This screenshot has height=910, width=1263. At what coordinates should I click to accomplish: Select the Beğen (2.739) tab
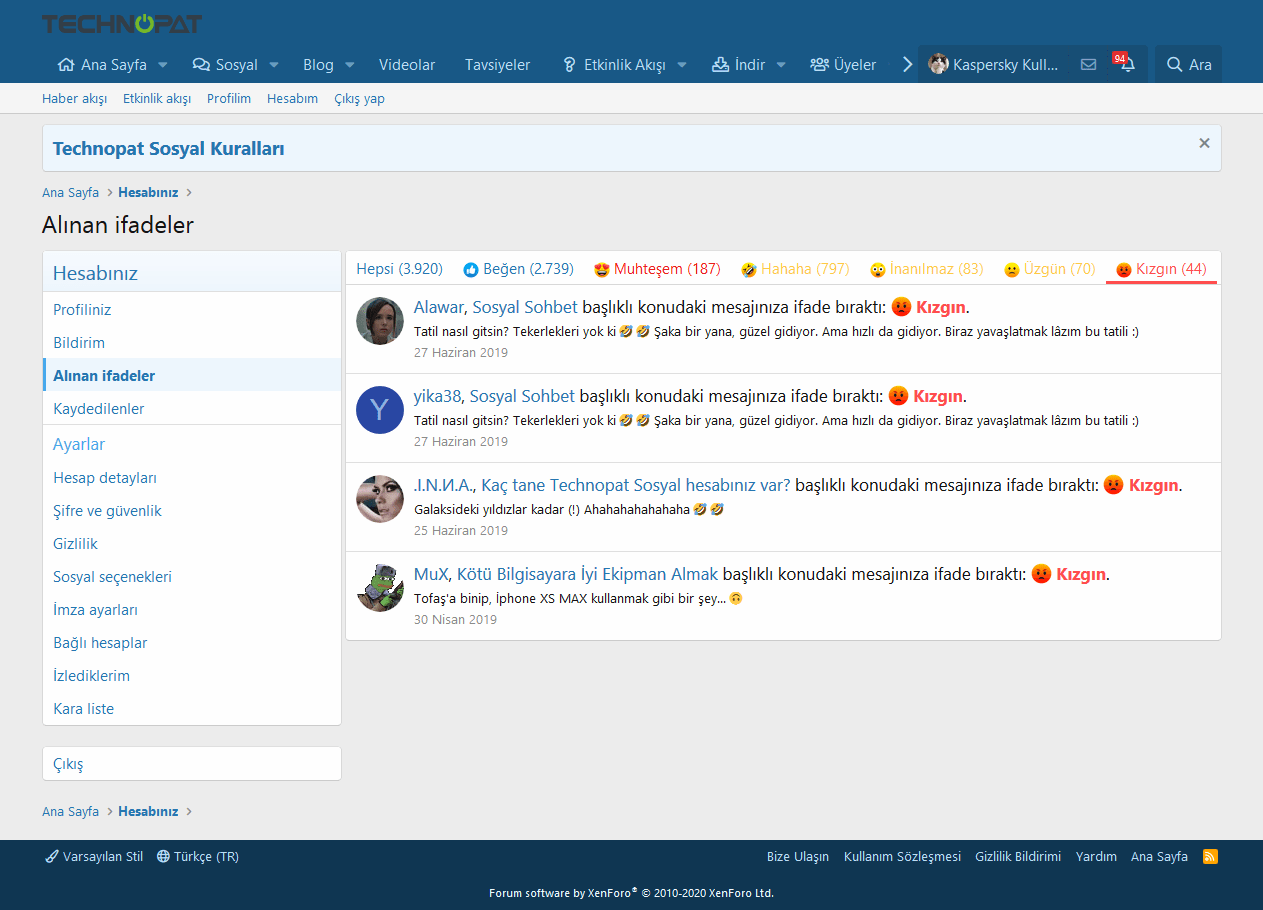[518, 269]
